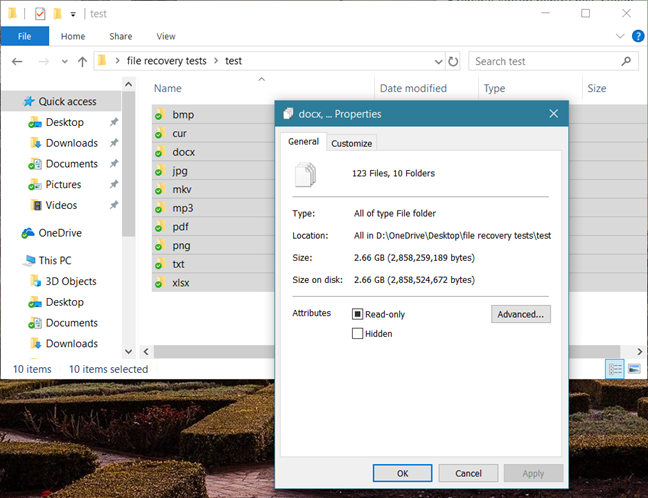Click the Forward navigation arrow
This screenshot has height=498, width=648.
(43, 62)
